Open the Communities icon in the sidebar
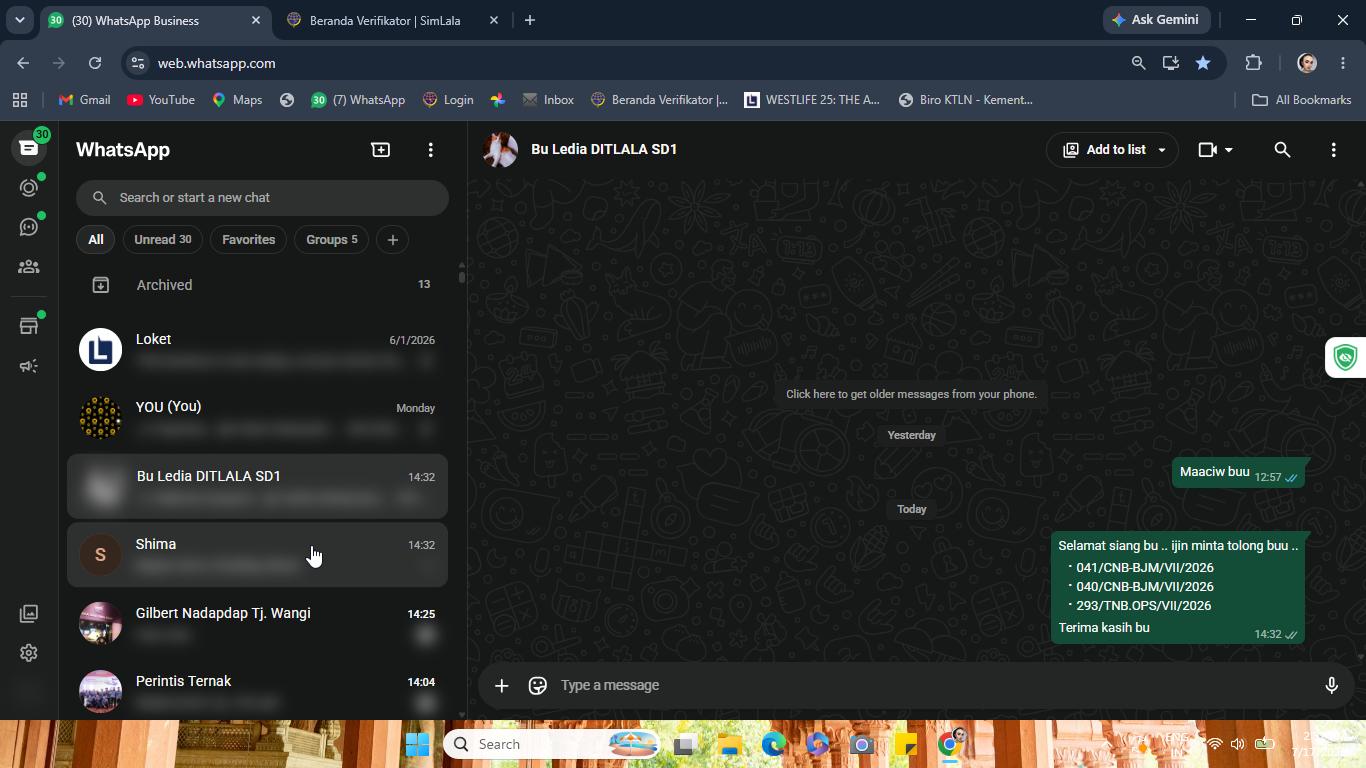The image size is (1366, 768). 29,267
